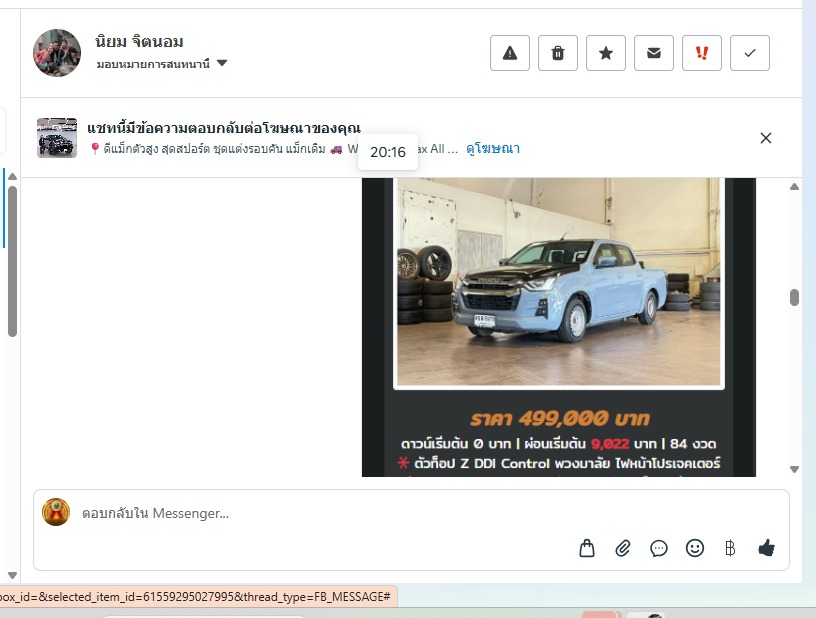Mark conversation as spam with warning icon
Screen dimensions: 816x618
[510, 53]
